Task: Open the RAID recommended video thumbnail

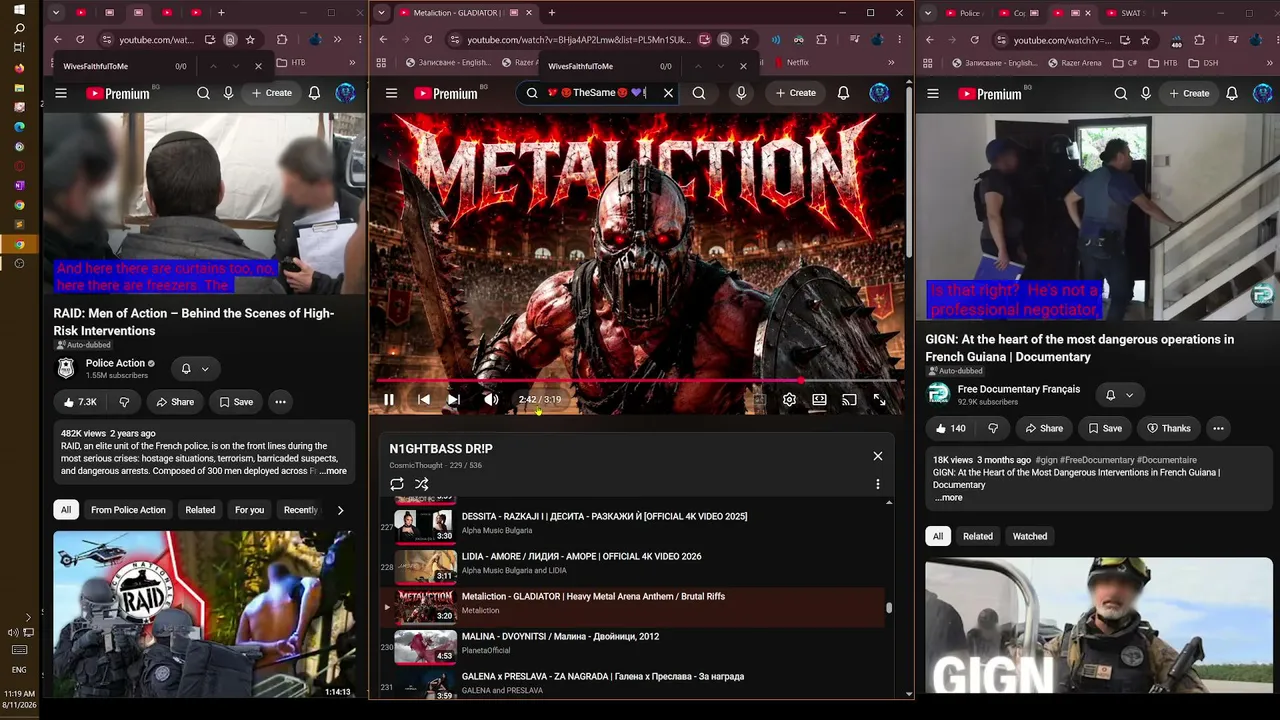Action: [x=204, y=614]
